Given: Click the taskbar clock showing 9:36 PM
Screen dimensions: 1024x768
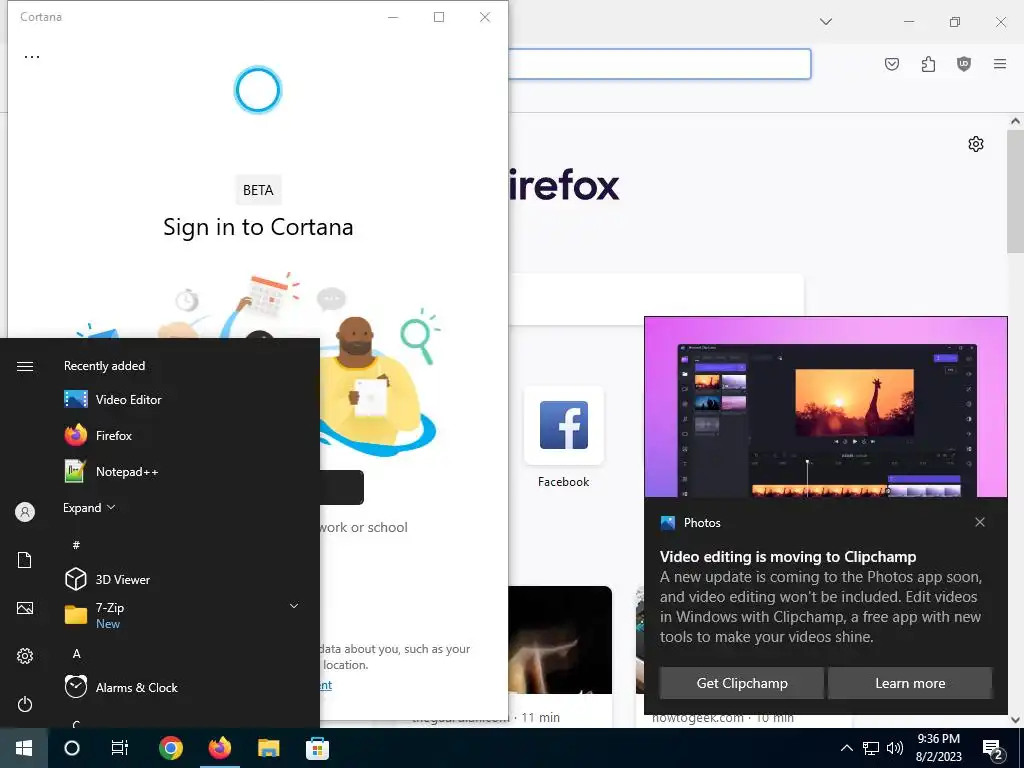Looking at the screenshot, I should tap(938, 748).
